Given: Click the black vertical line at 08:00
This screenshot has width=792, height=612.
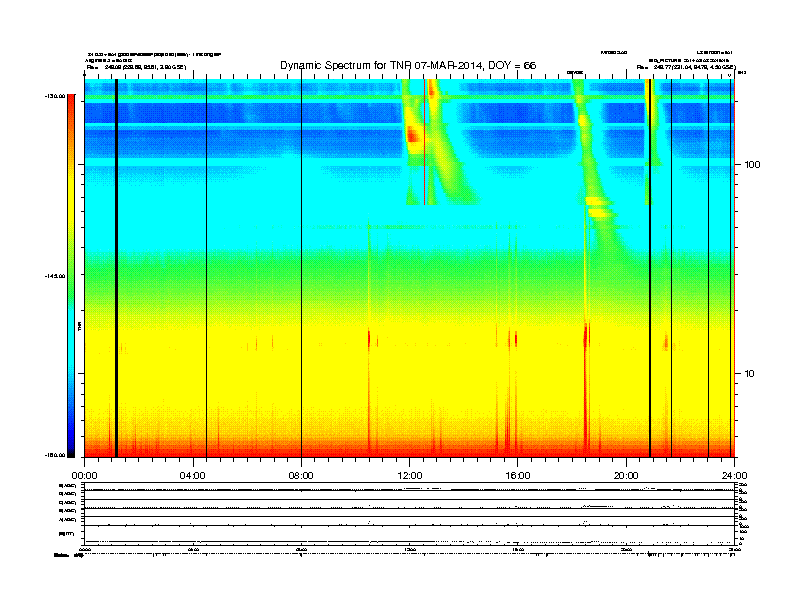Looking at the screenshot, I should tap(302, 268).
